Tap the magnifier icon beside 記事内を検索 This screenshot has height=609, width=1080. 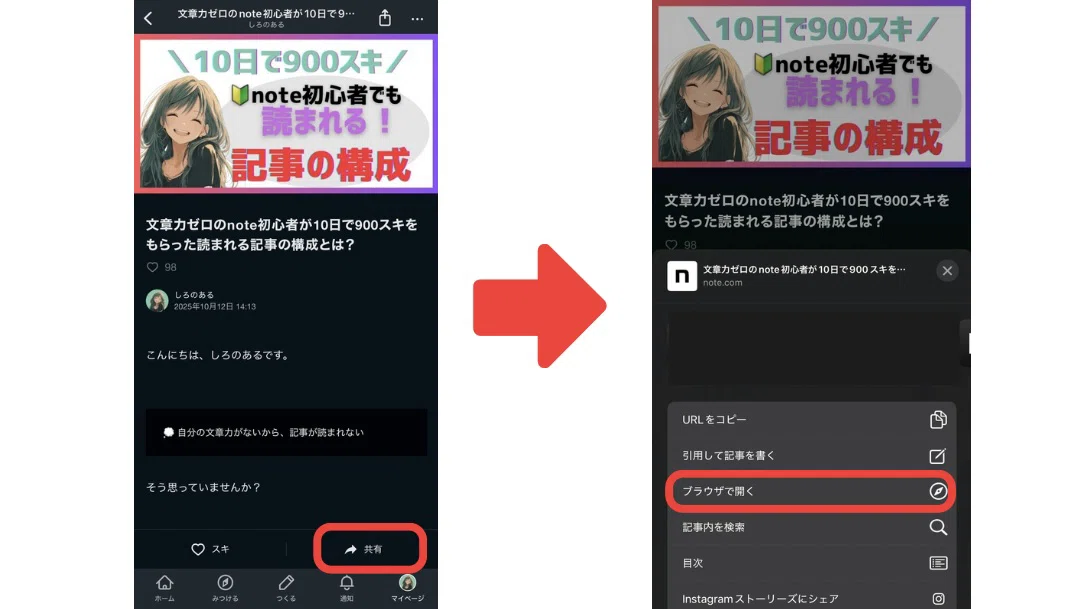pos(938,527)
